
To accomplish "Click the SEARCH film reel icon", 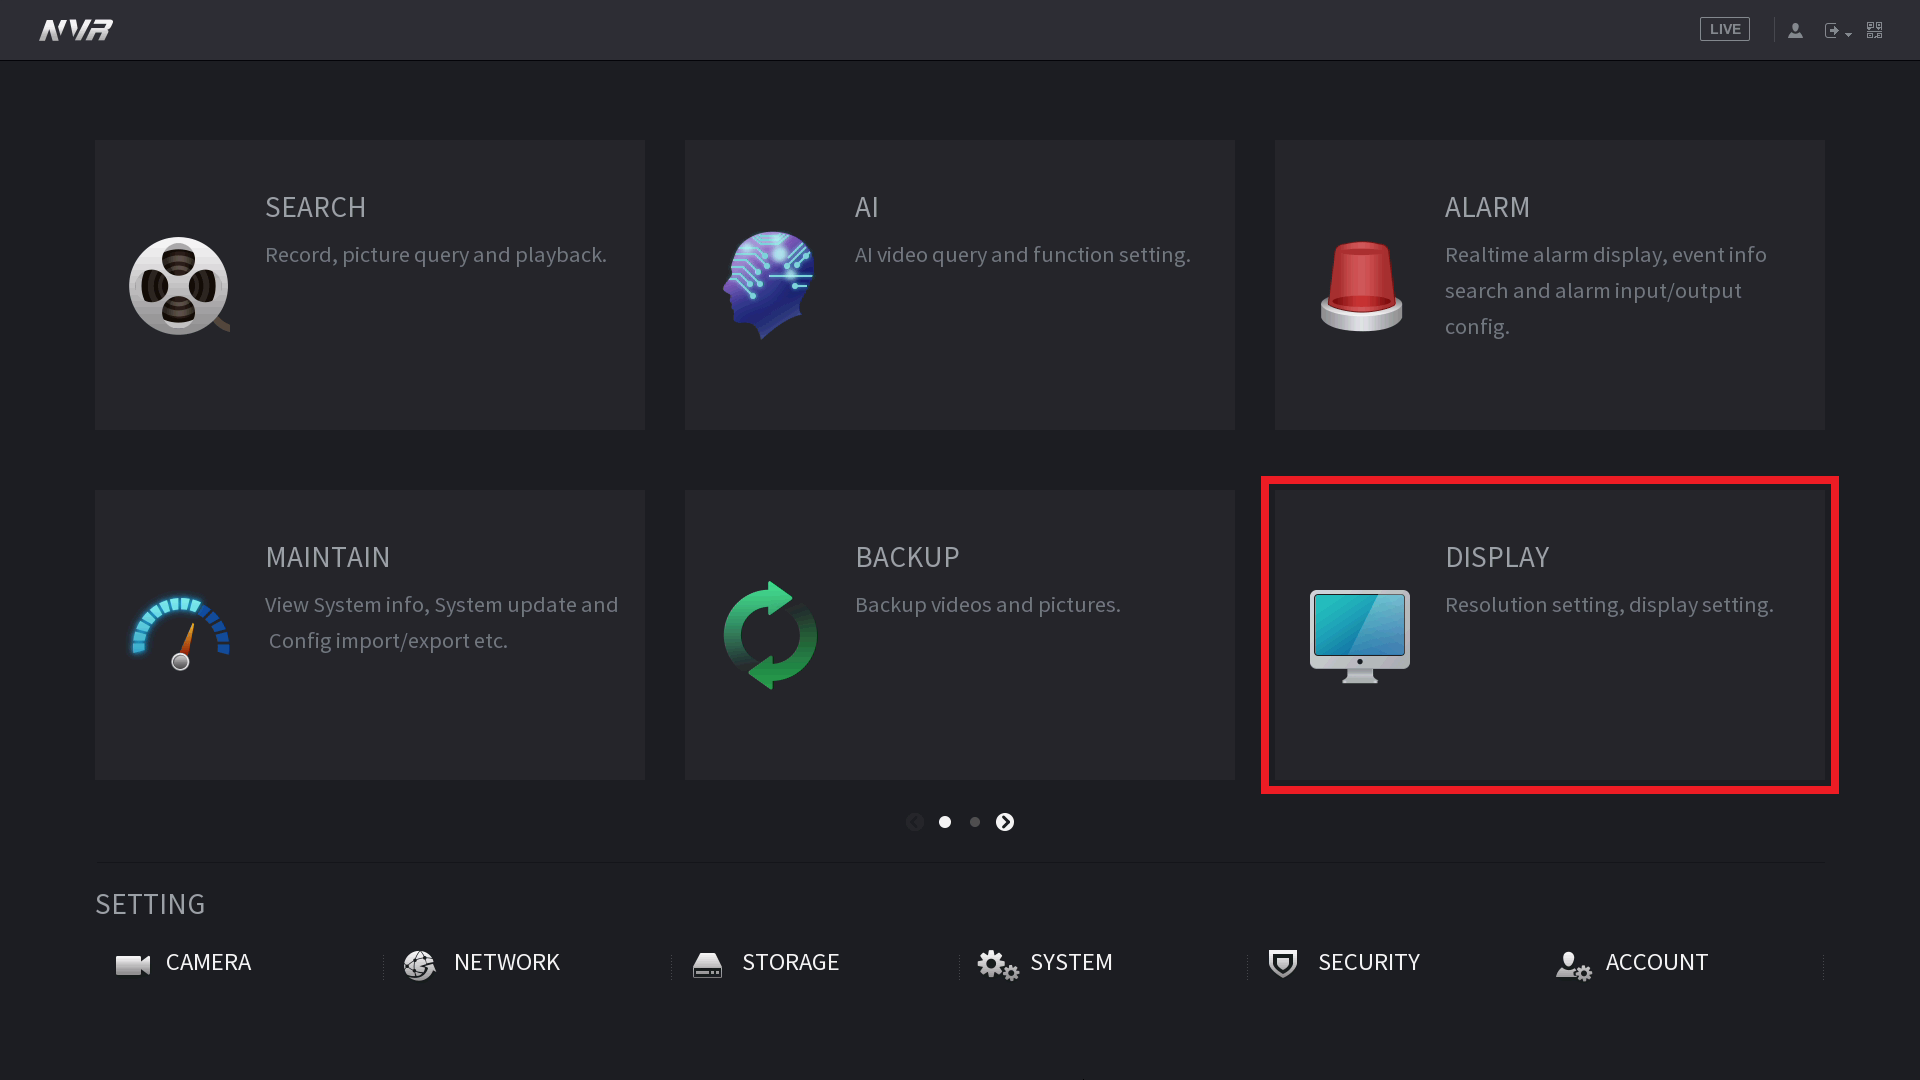I will pyautogui.click(x=179, y=286).
